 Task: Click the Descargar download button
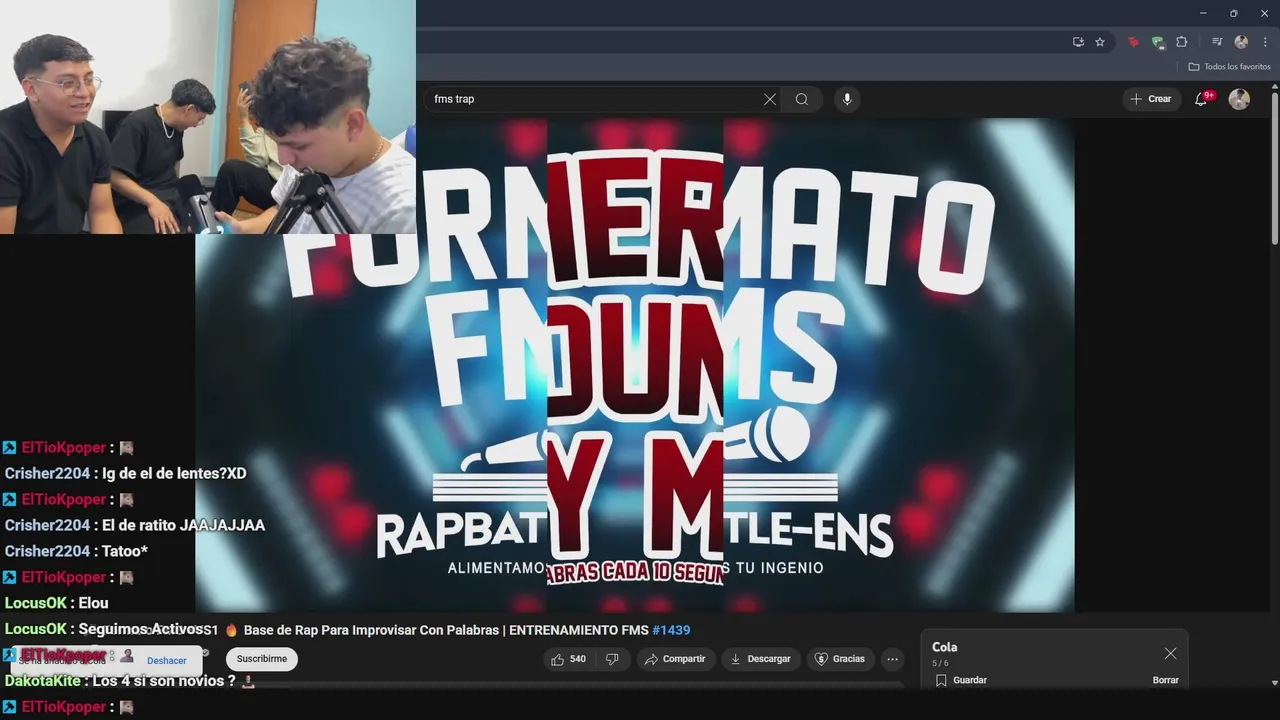click(x=760, y=659)
